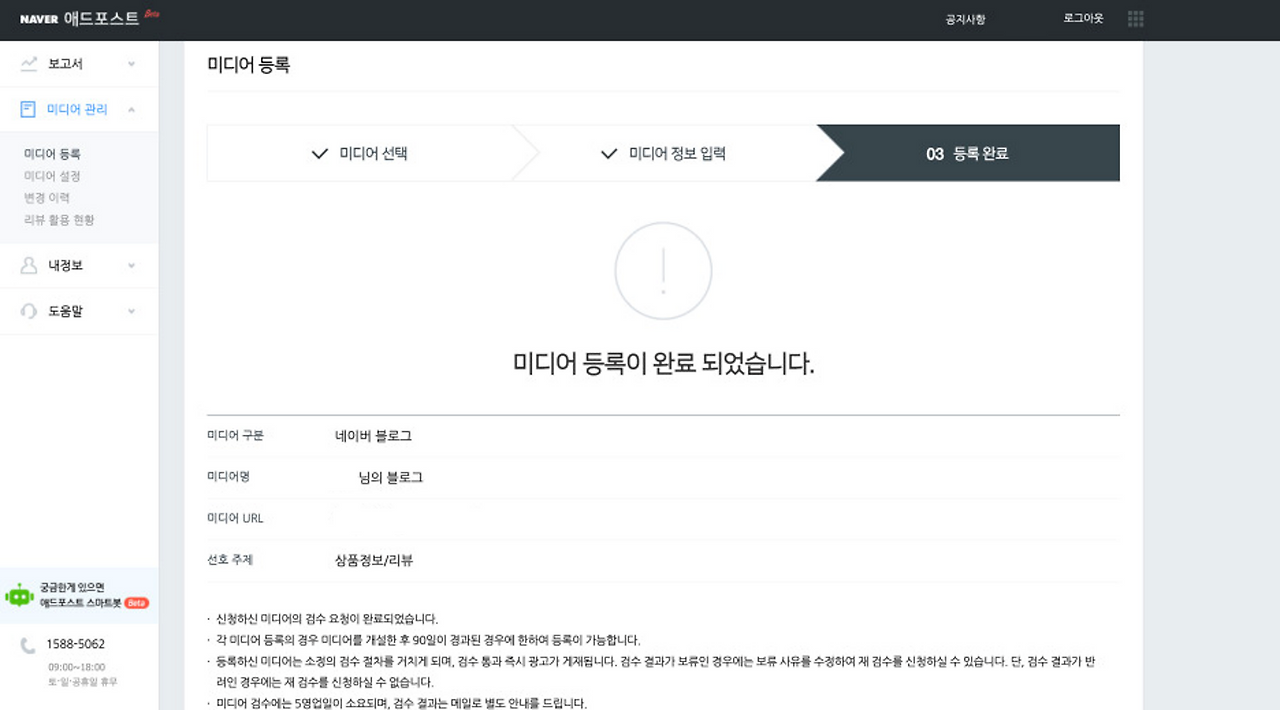Click the 03 등록 완료 step indicator

click(966, 153)
